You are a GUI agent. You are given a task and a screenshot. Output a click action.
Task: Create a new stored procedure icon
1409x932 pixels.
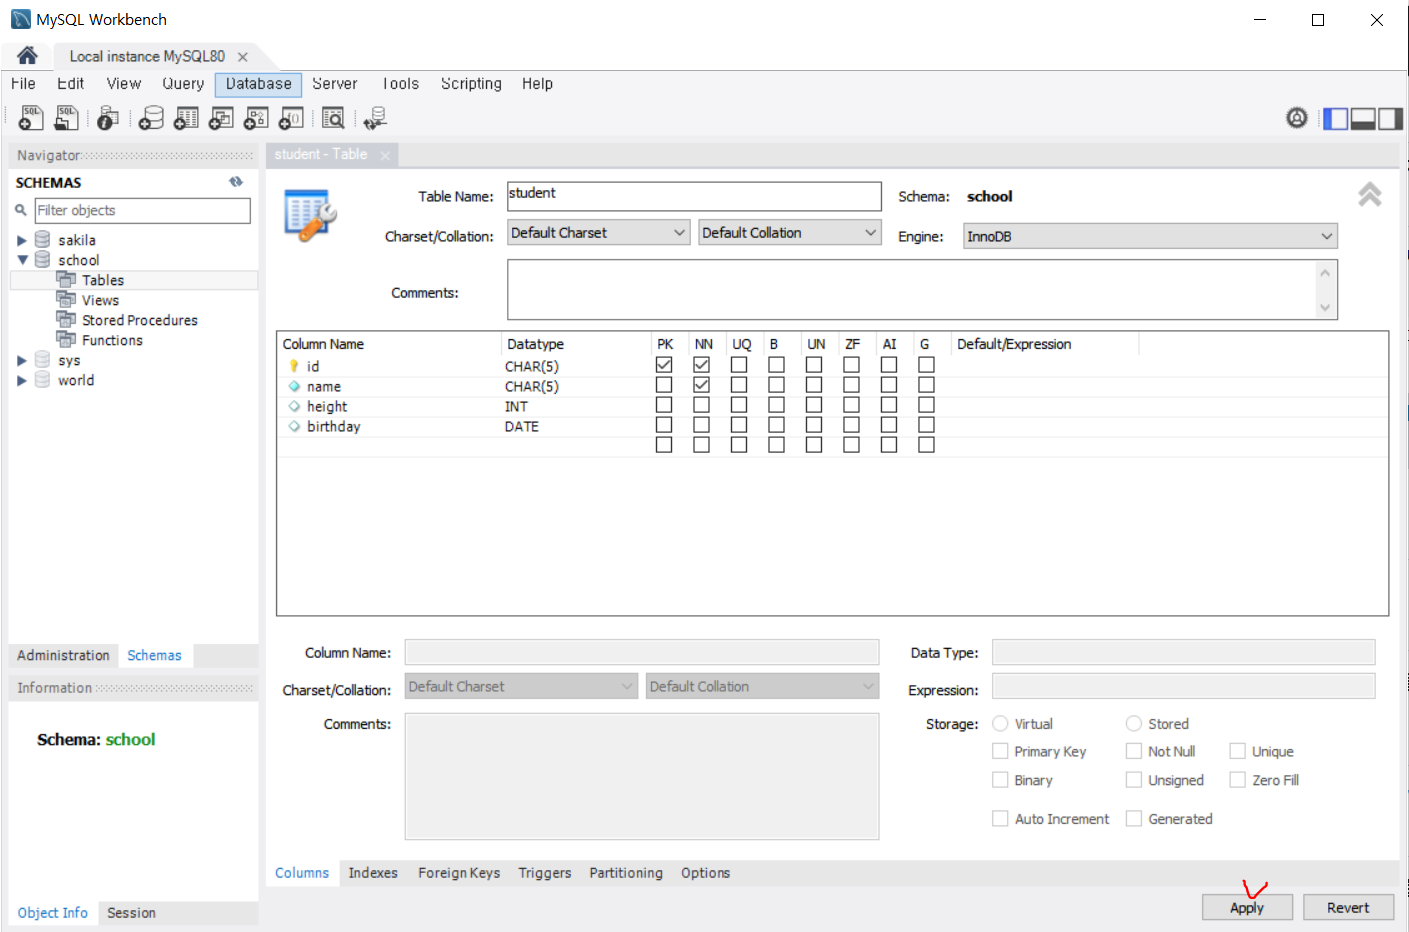(x=256, y=118)
